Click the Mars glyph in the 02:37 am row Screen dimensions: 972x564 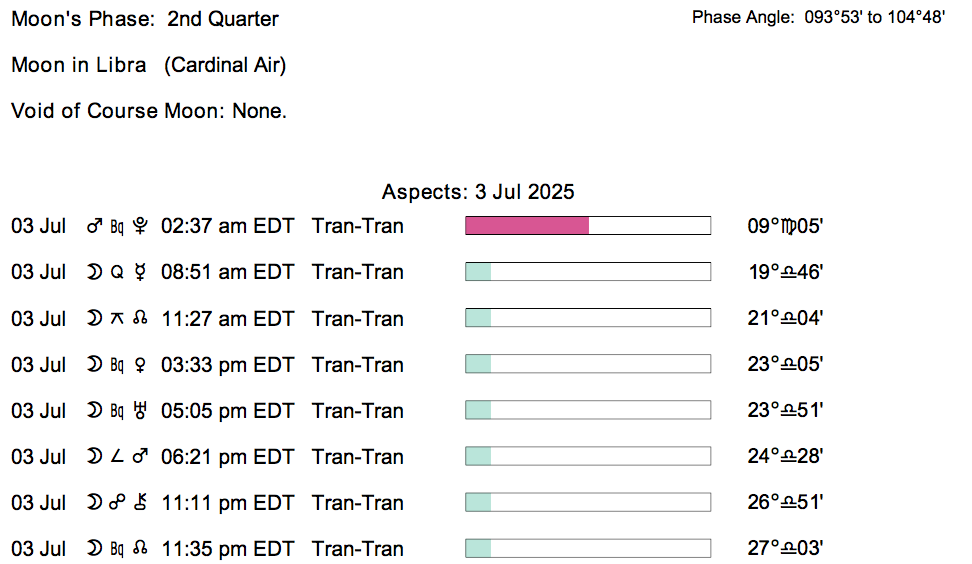point(95,226)
